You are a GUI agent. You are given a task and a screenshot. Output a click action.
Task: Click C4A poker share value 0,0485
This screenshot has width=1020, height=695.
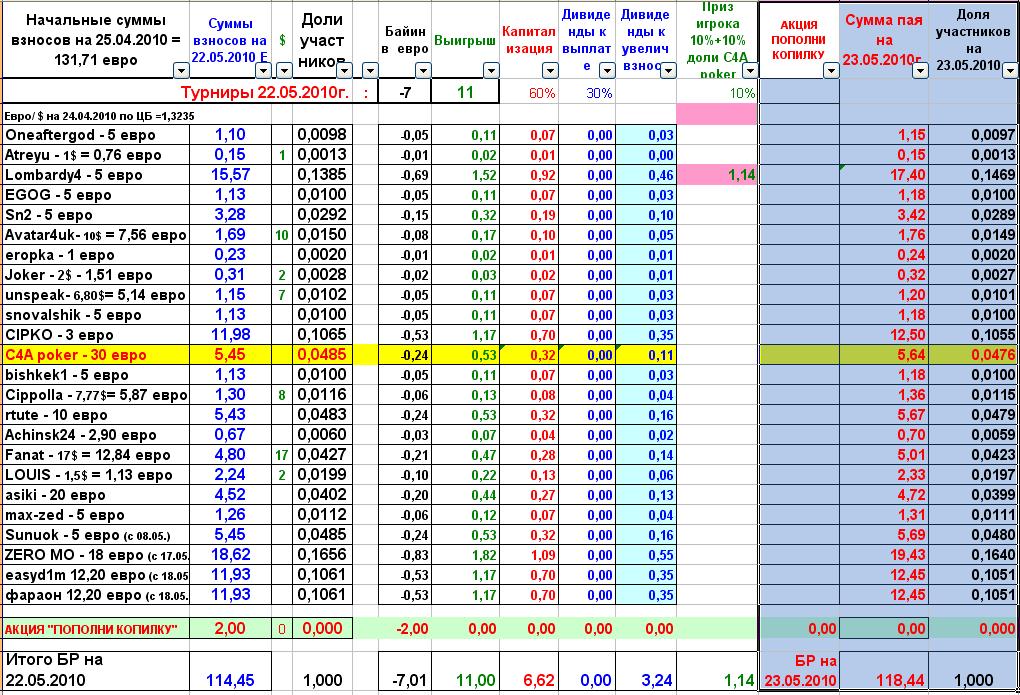coord(323,355)
